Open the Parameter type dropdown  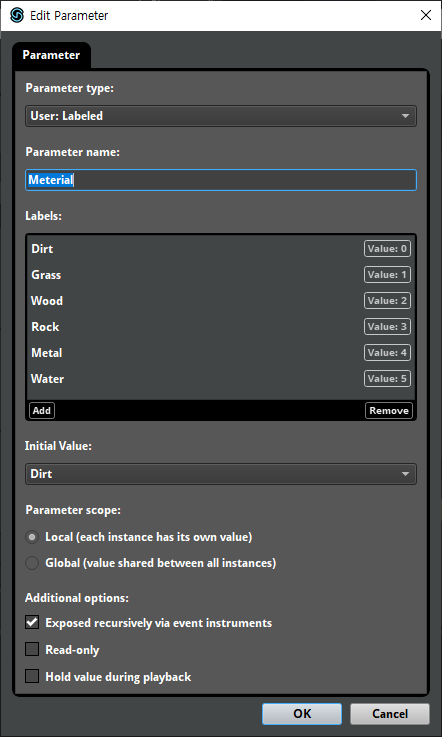pyautogui.click(x=221, y=116)
